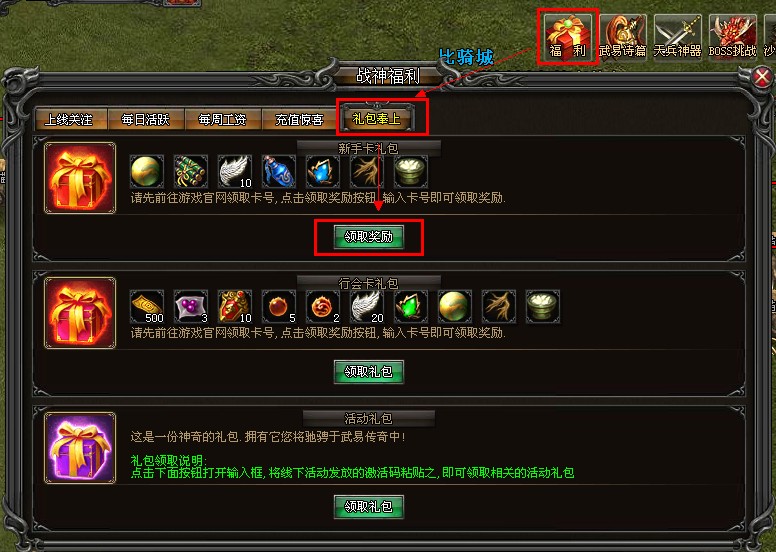Open the 天兵神器 crossed swords icon
776x552 pixels.
point(678,37)
